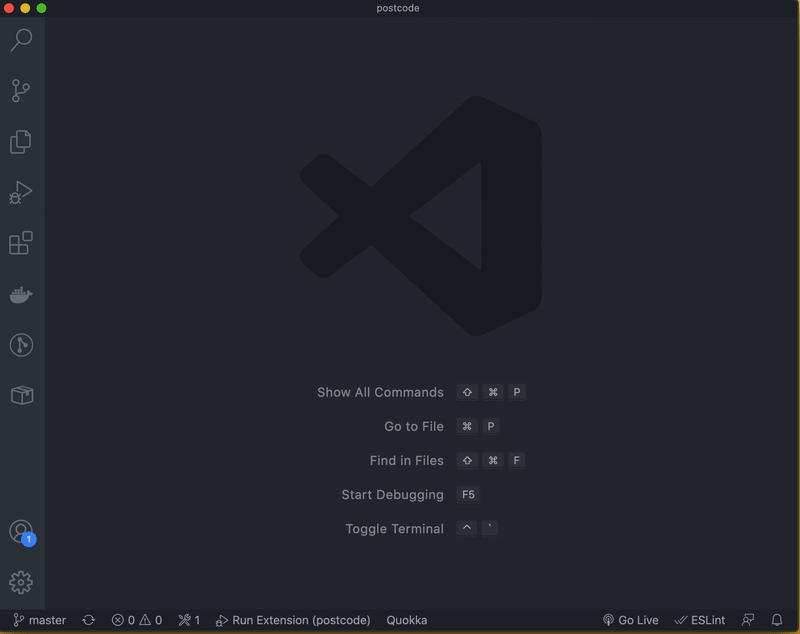Click the Git graph icon in sidebar
Image resolution: width=800 pixels, height=634 pixels.
(x=21, y=345)
